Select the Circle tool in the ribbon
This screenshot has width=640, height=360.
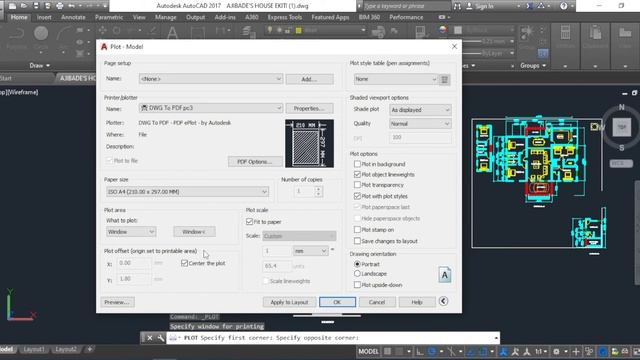(41, 33)
